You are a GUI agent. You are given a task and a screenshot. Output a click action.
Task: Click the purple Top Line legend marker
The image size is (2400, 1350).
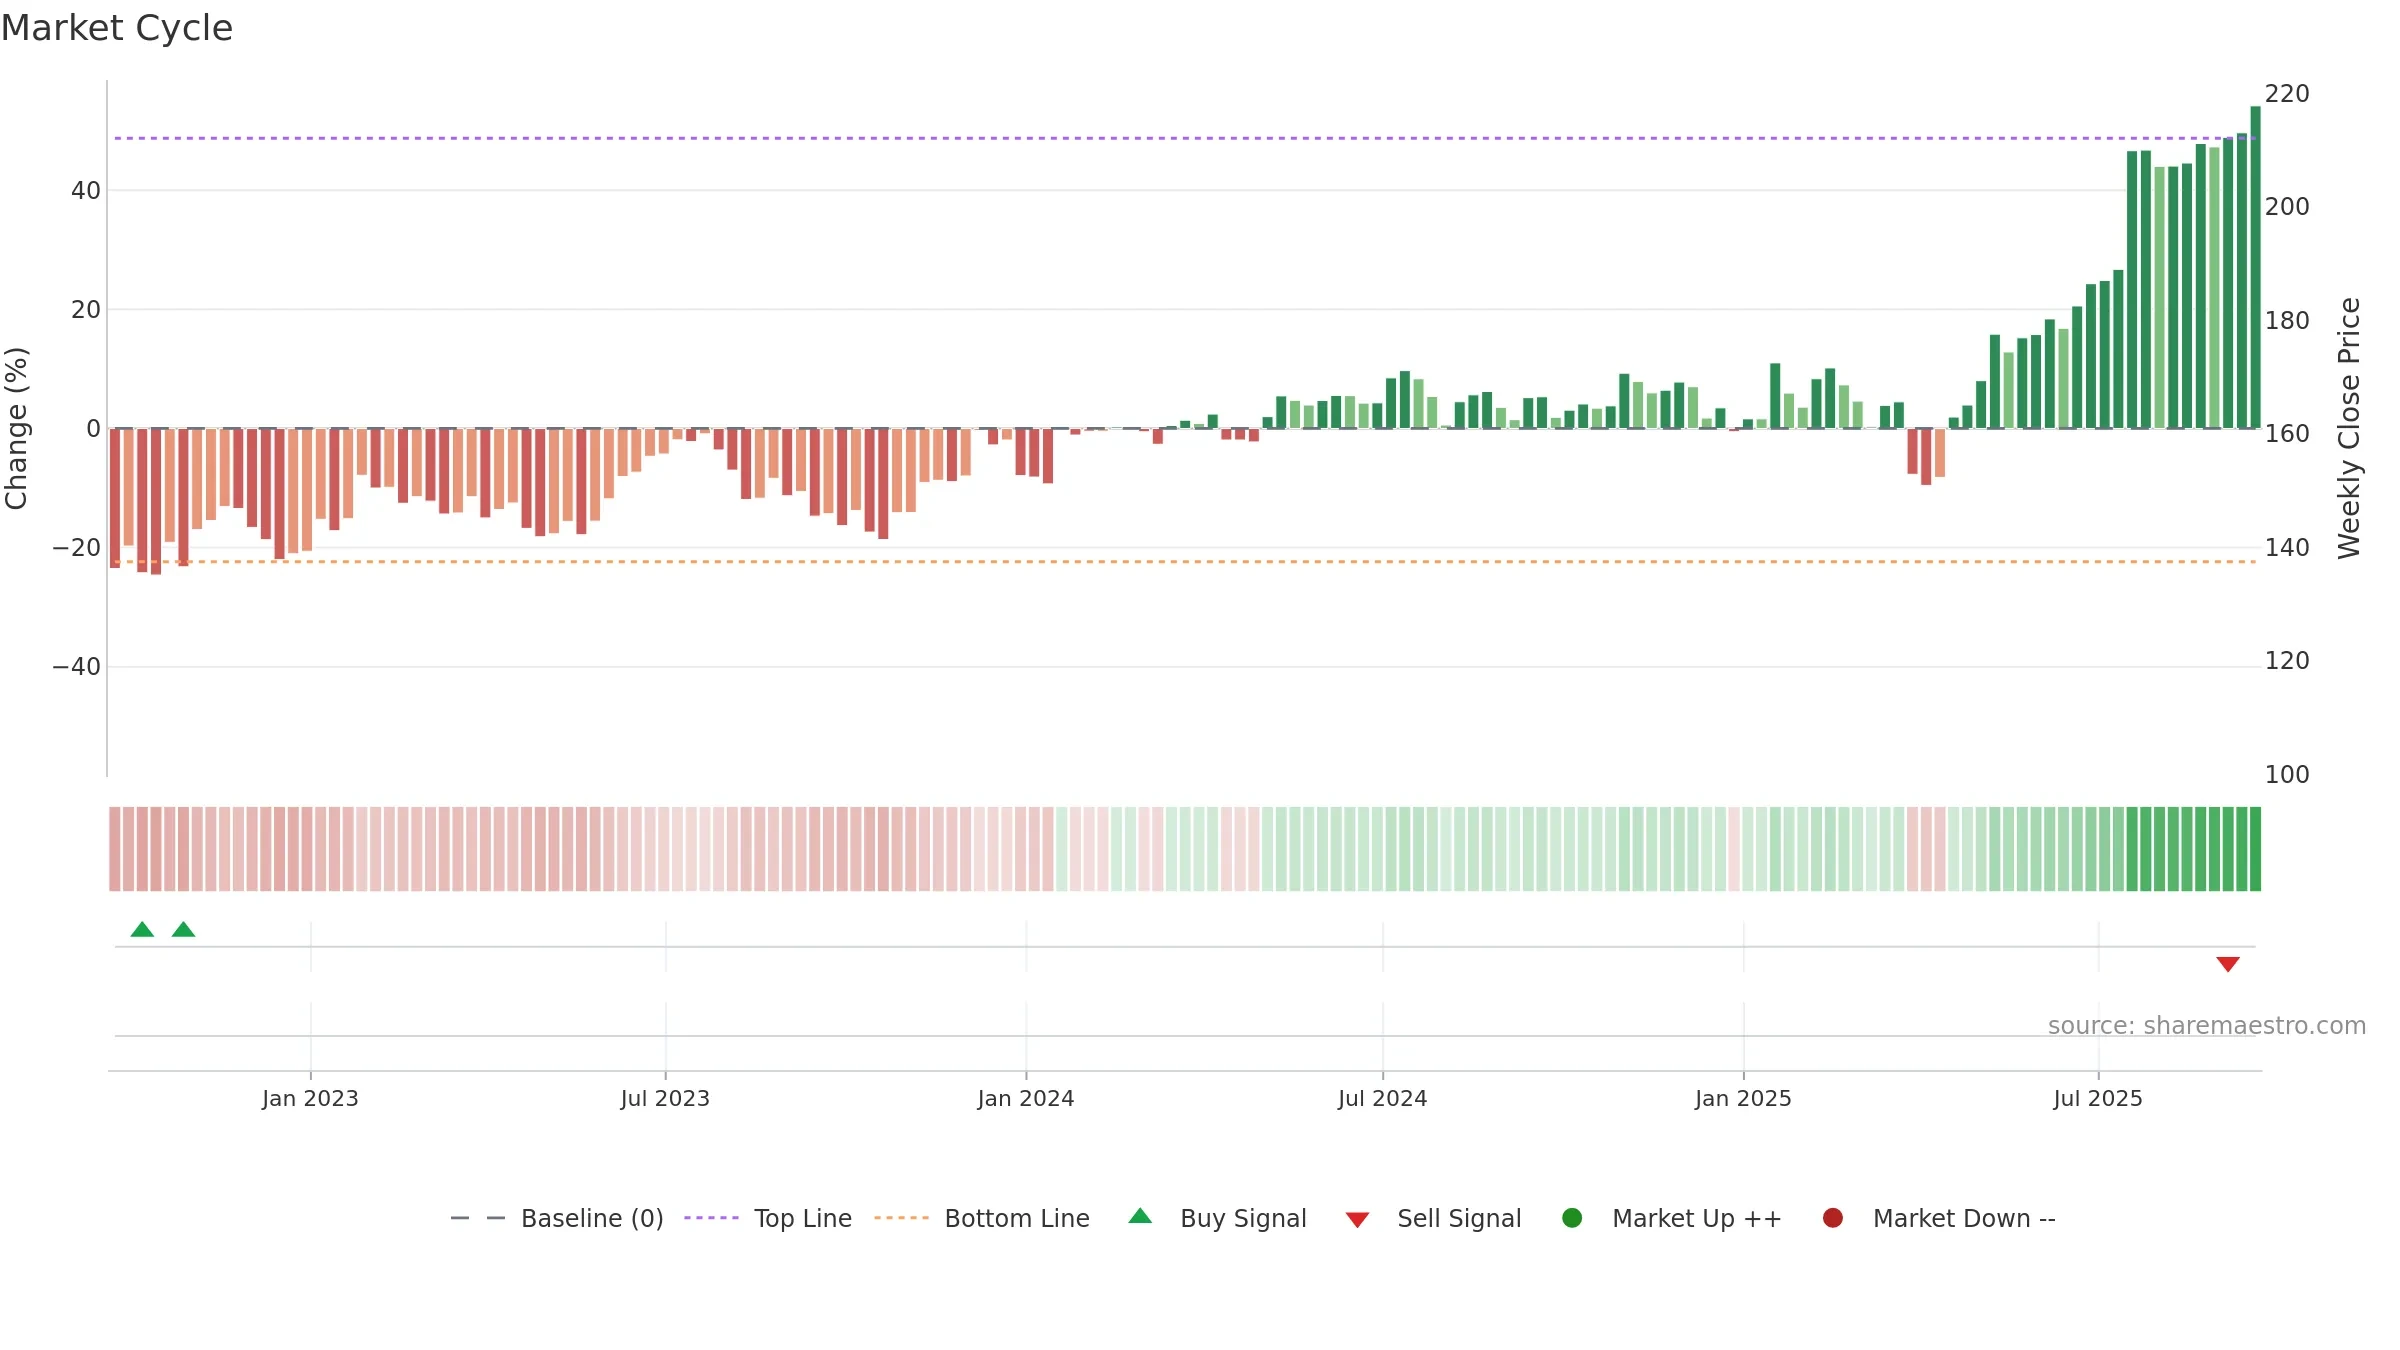[x=711, y=1218]
